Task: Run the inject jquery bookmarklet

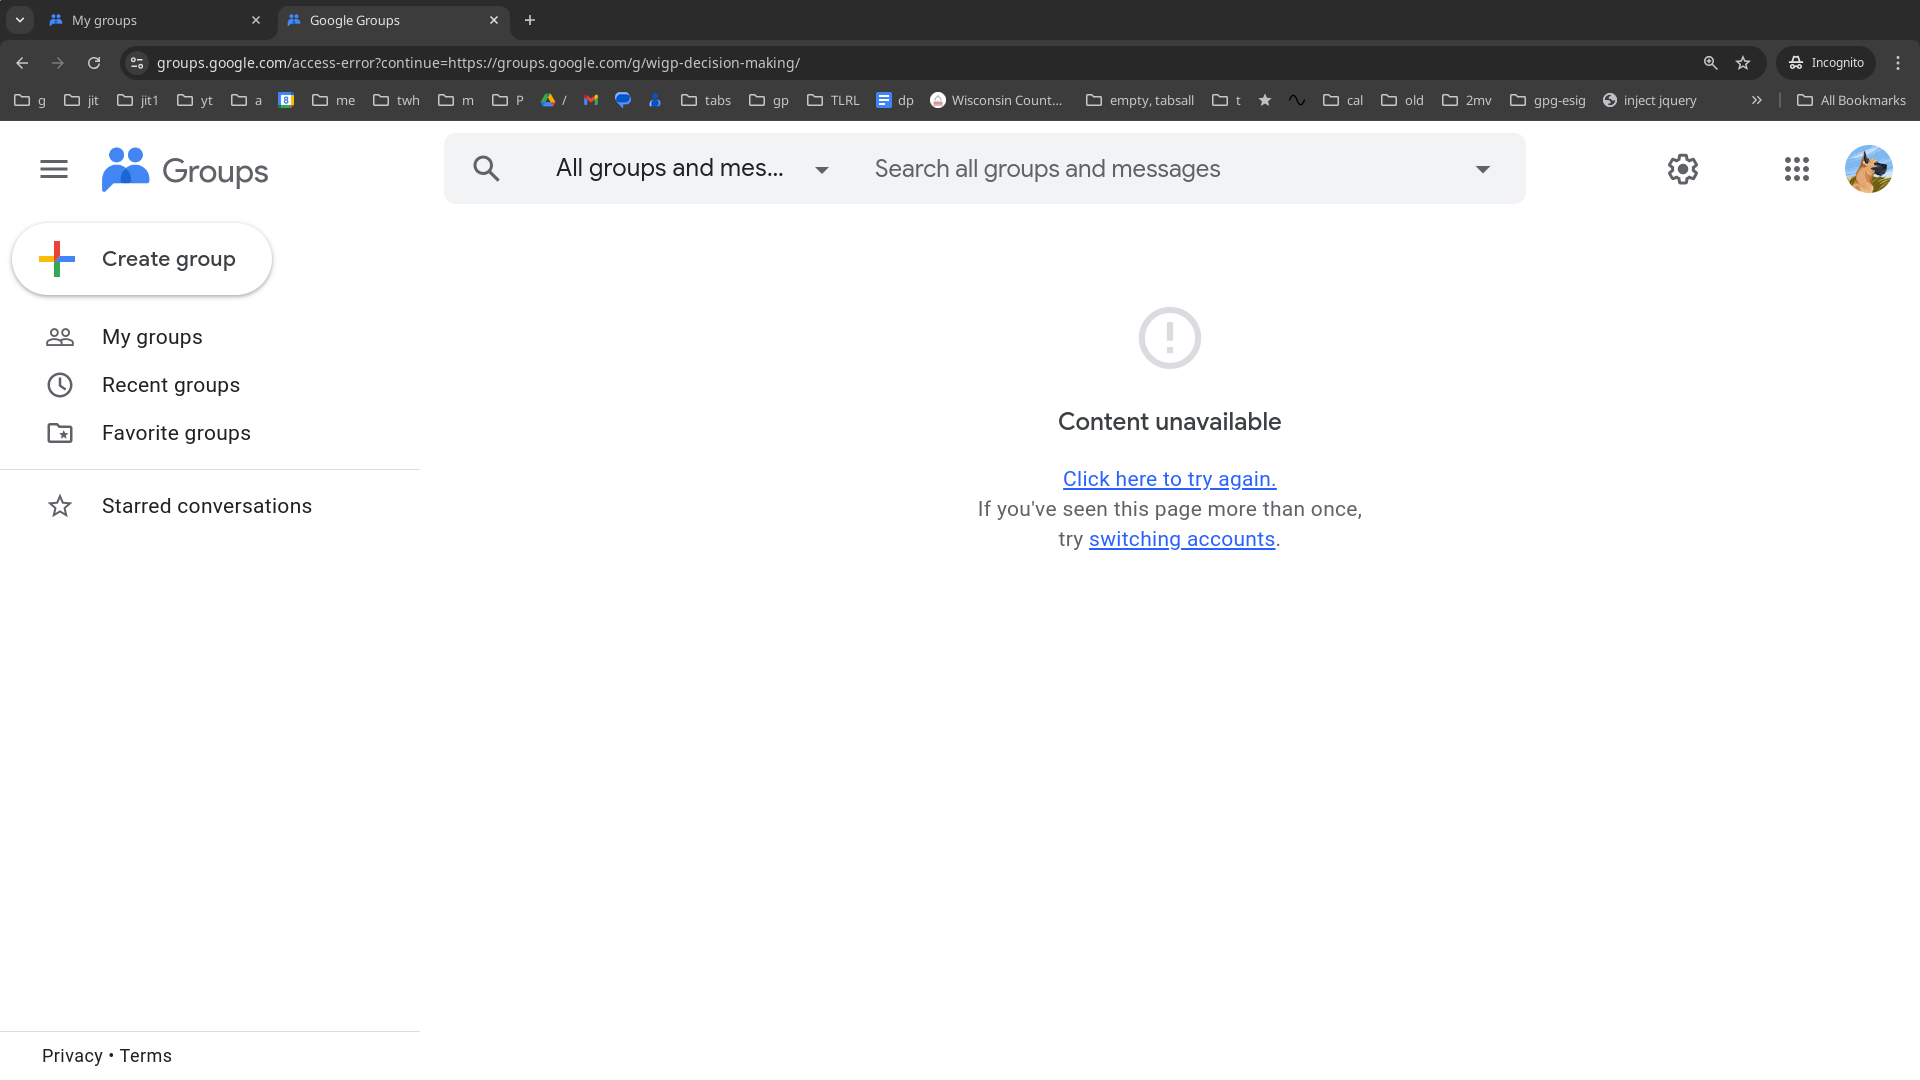Action: 1650,100
